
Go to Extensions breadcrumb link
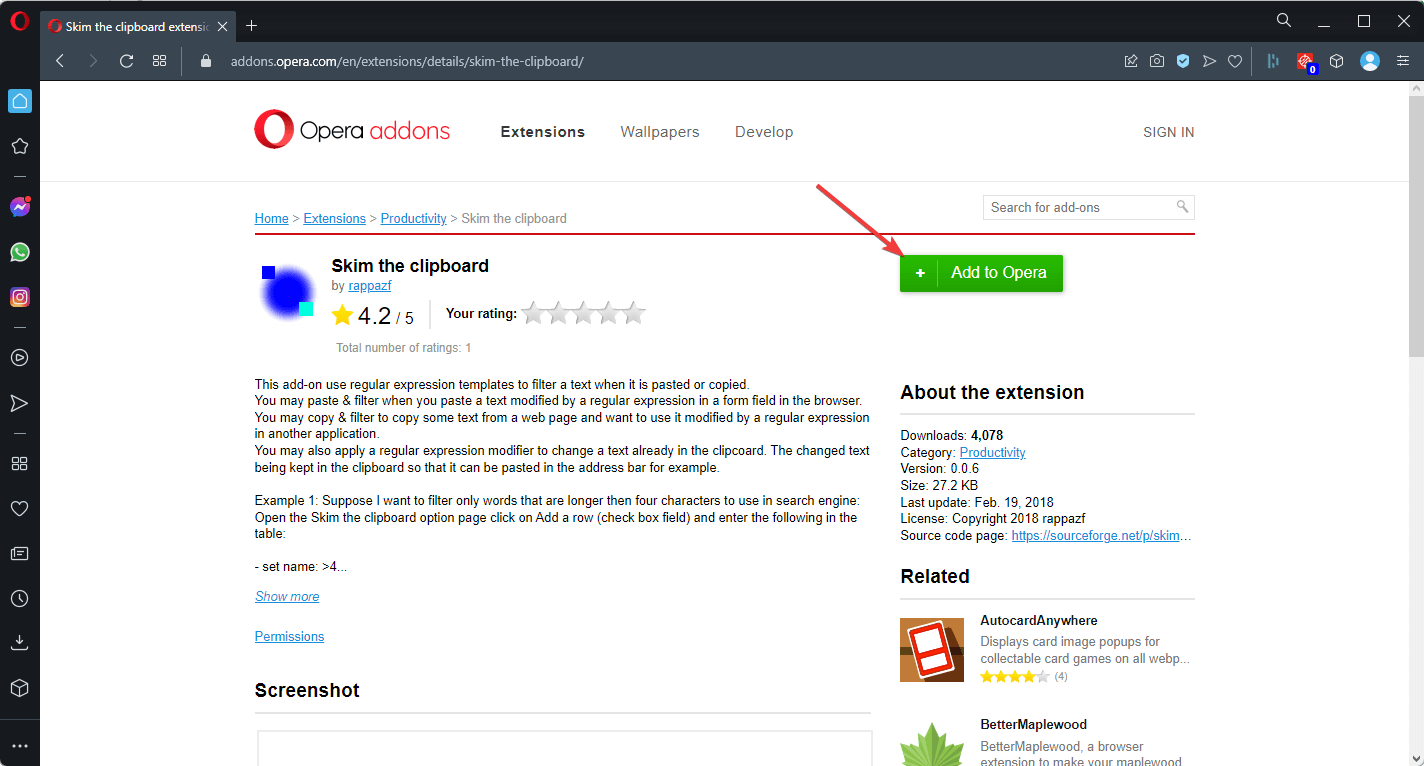(335, 218)
